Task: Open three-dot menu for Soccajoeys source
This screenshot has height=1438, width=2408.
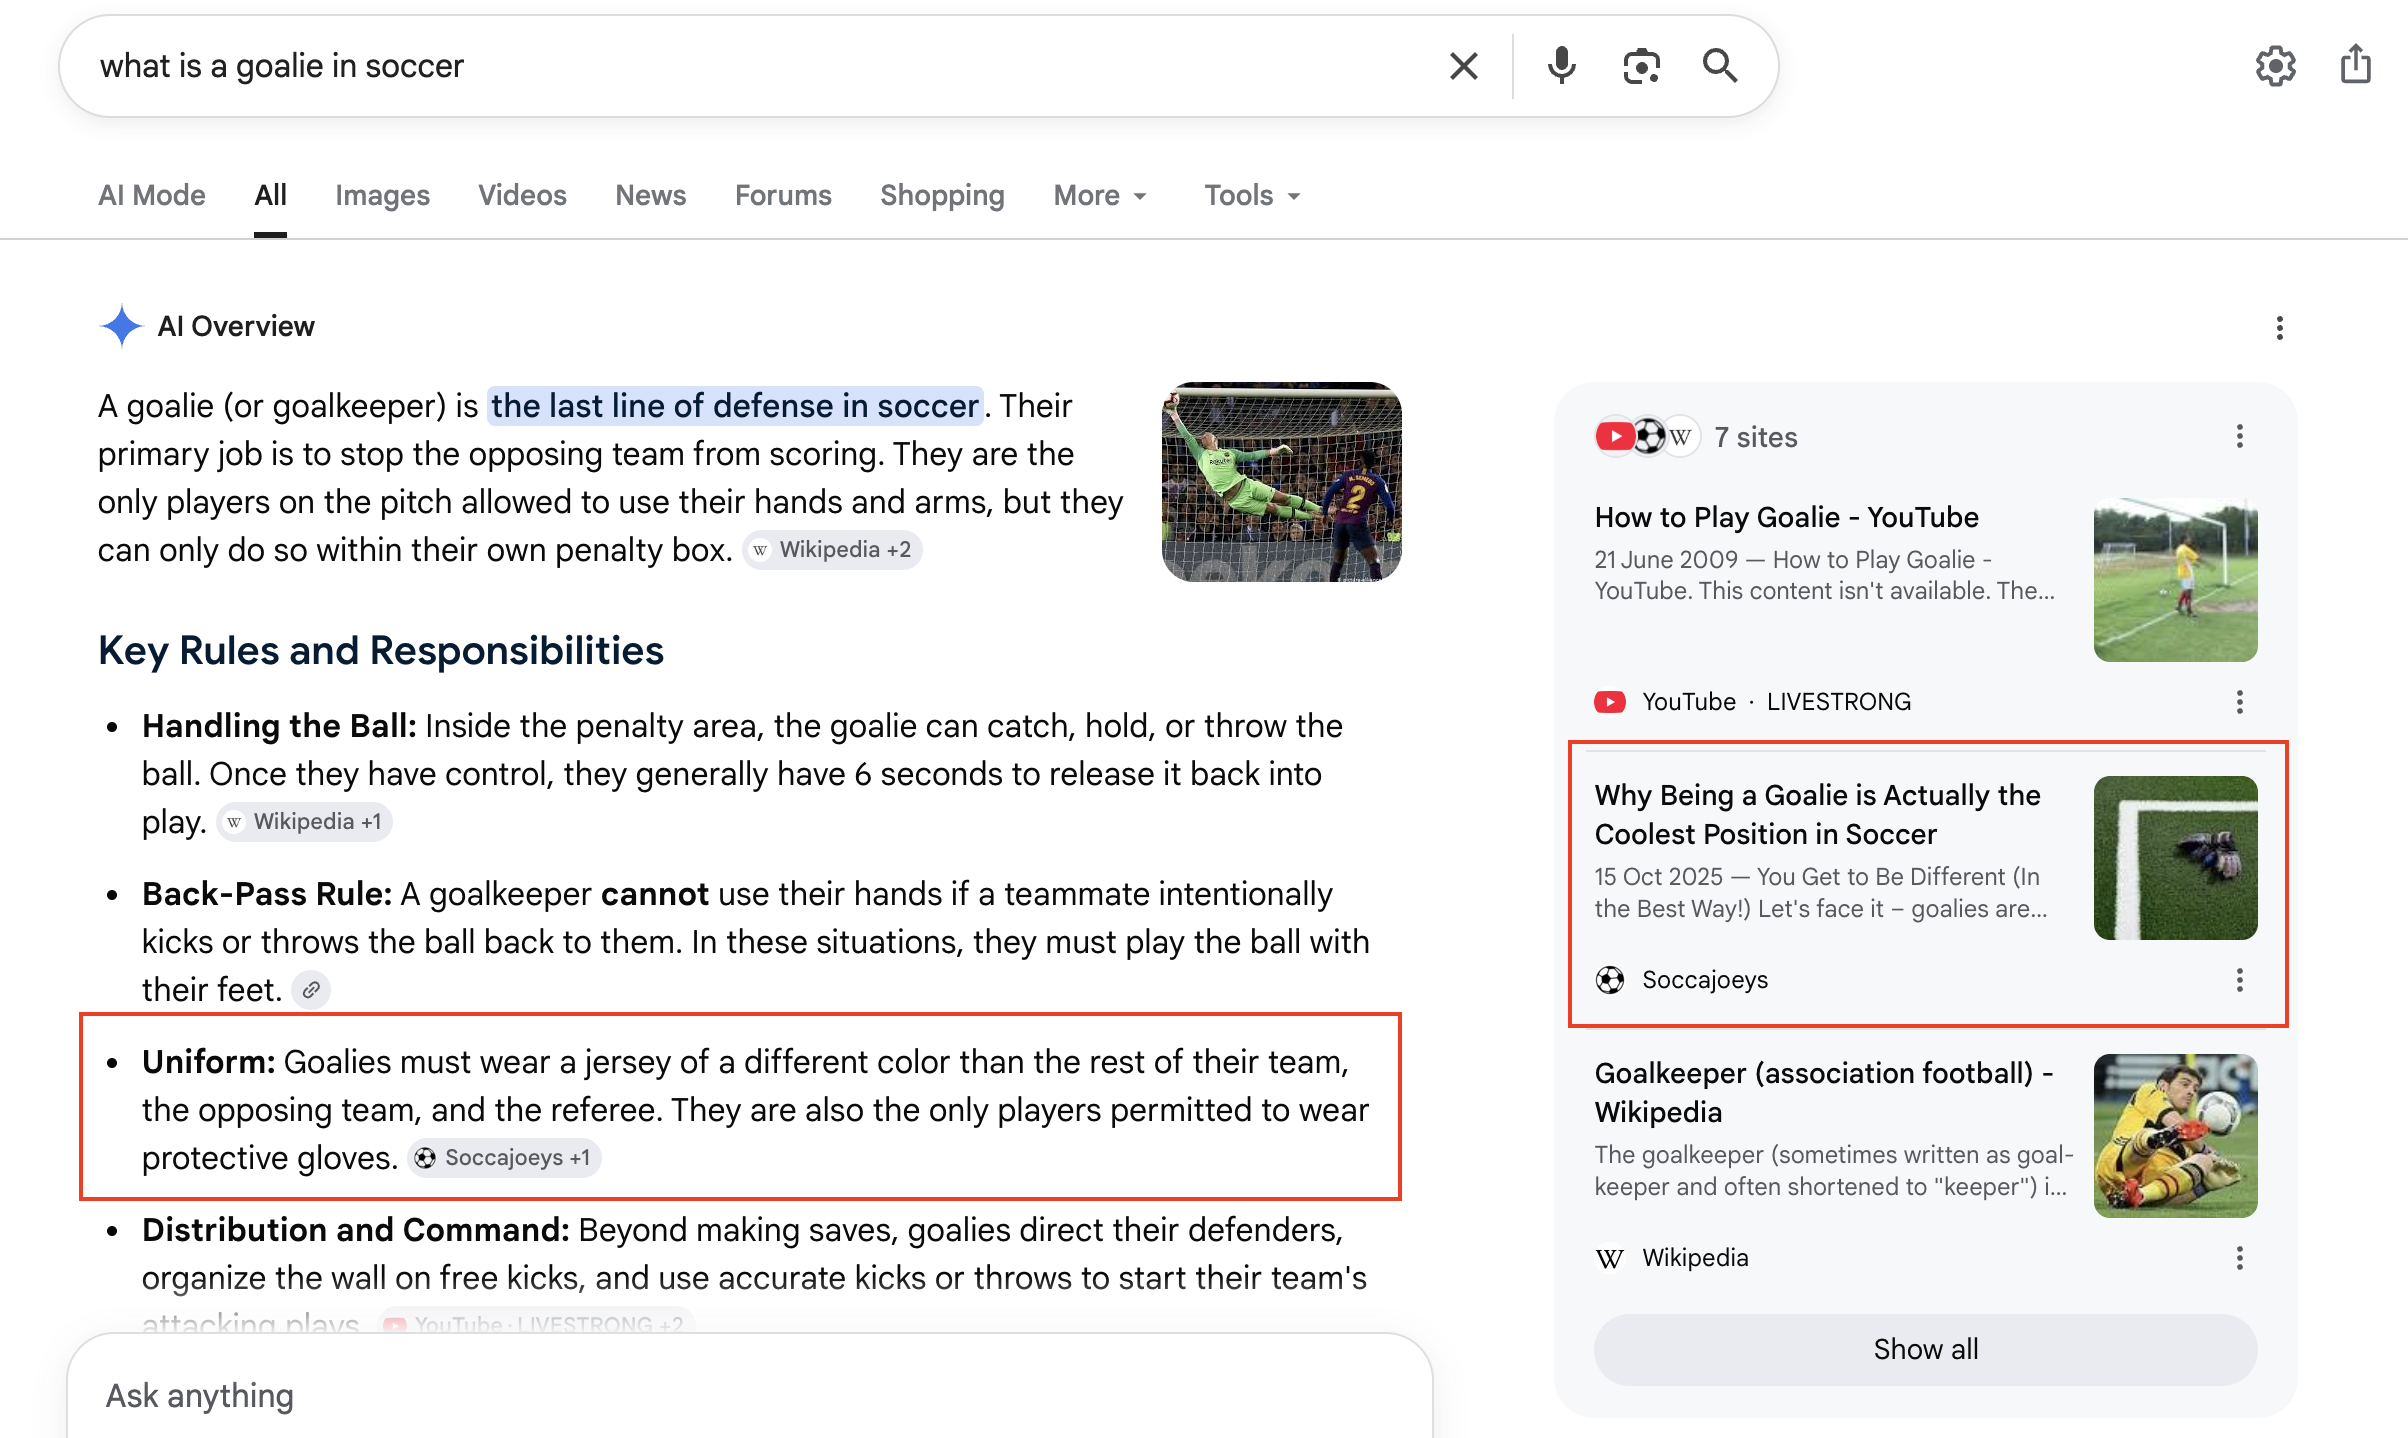Action: pos(2239,980)
